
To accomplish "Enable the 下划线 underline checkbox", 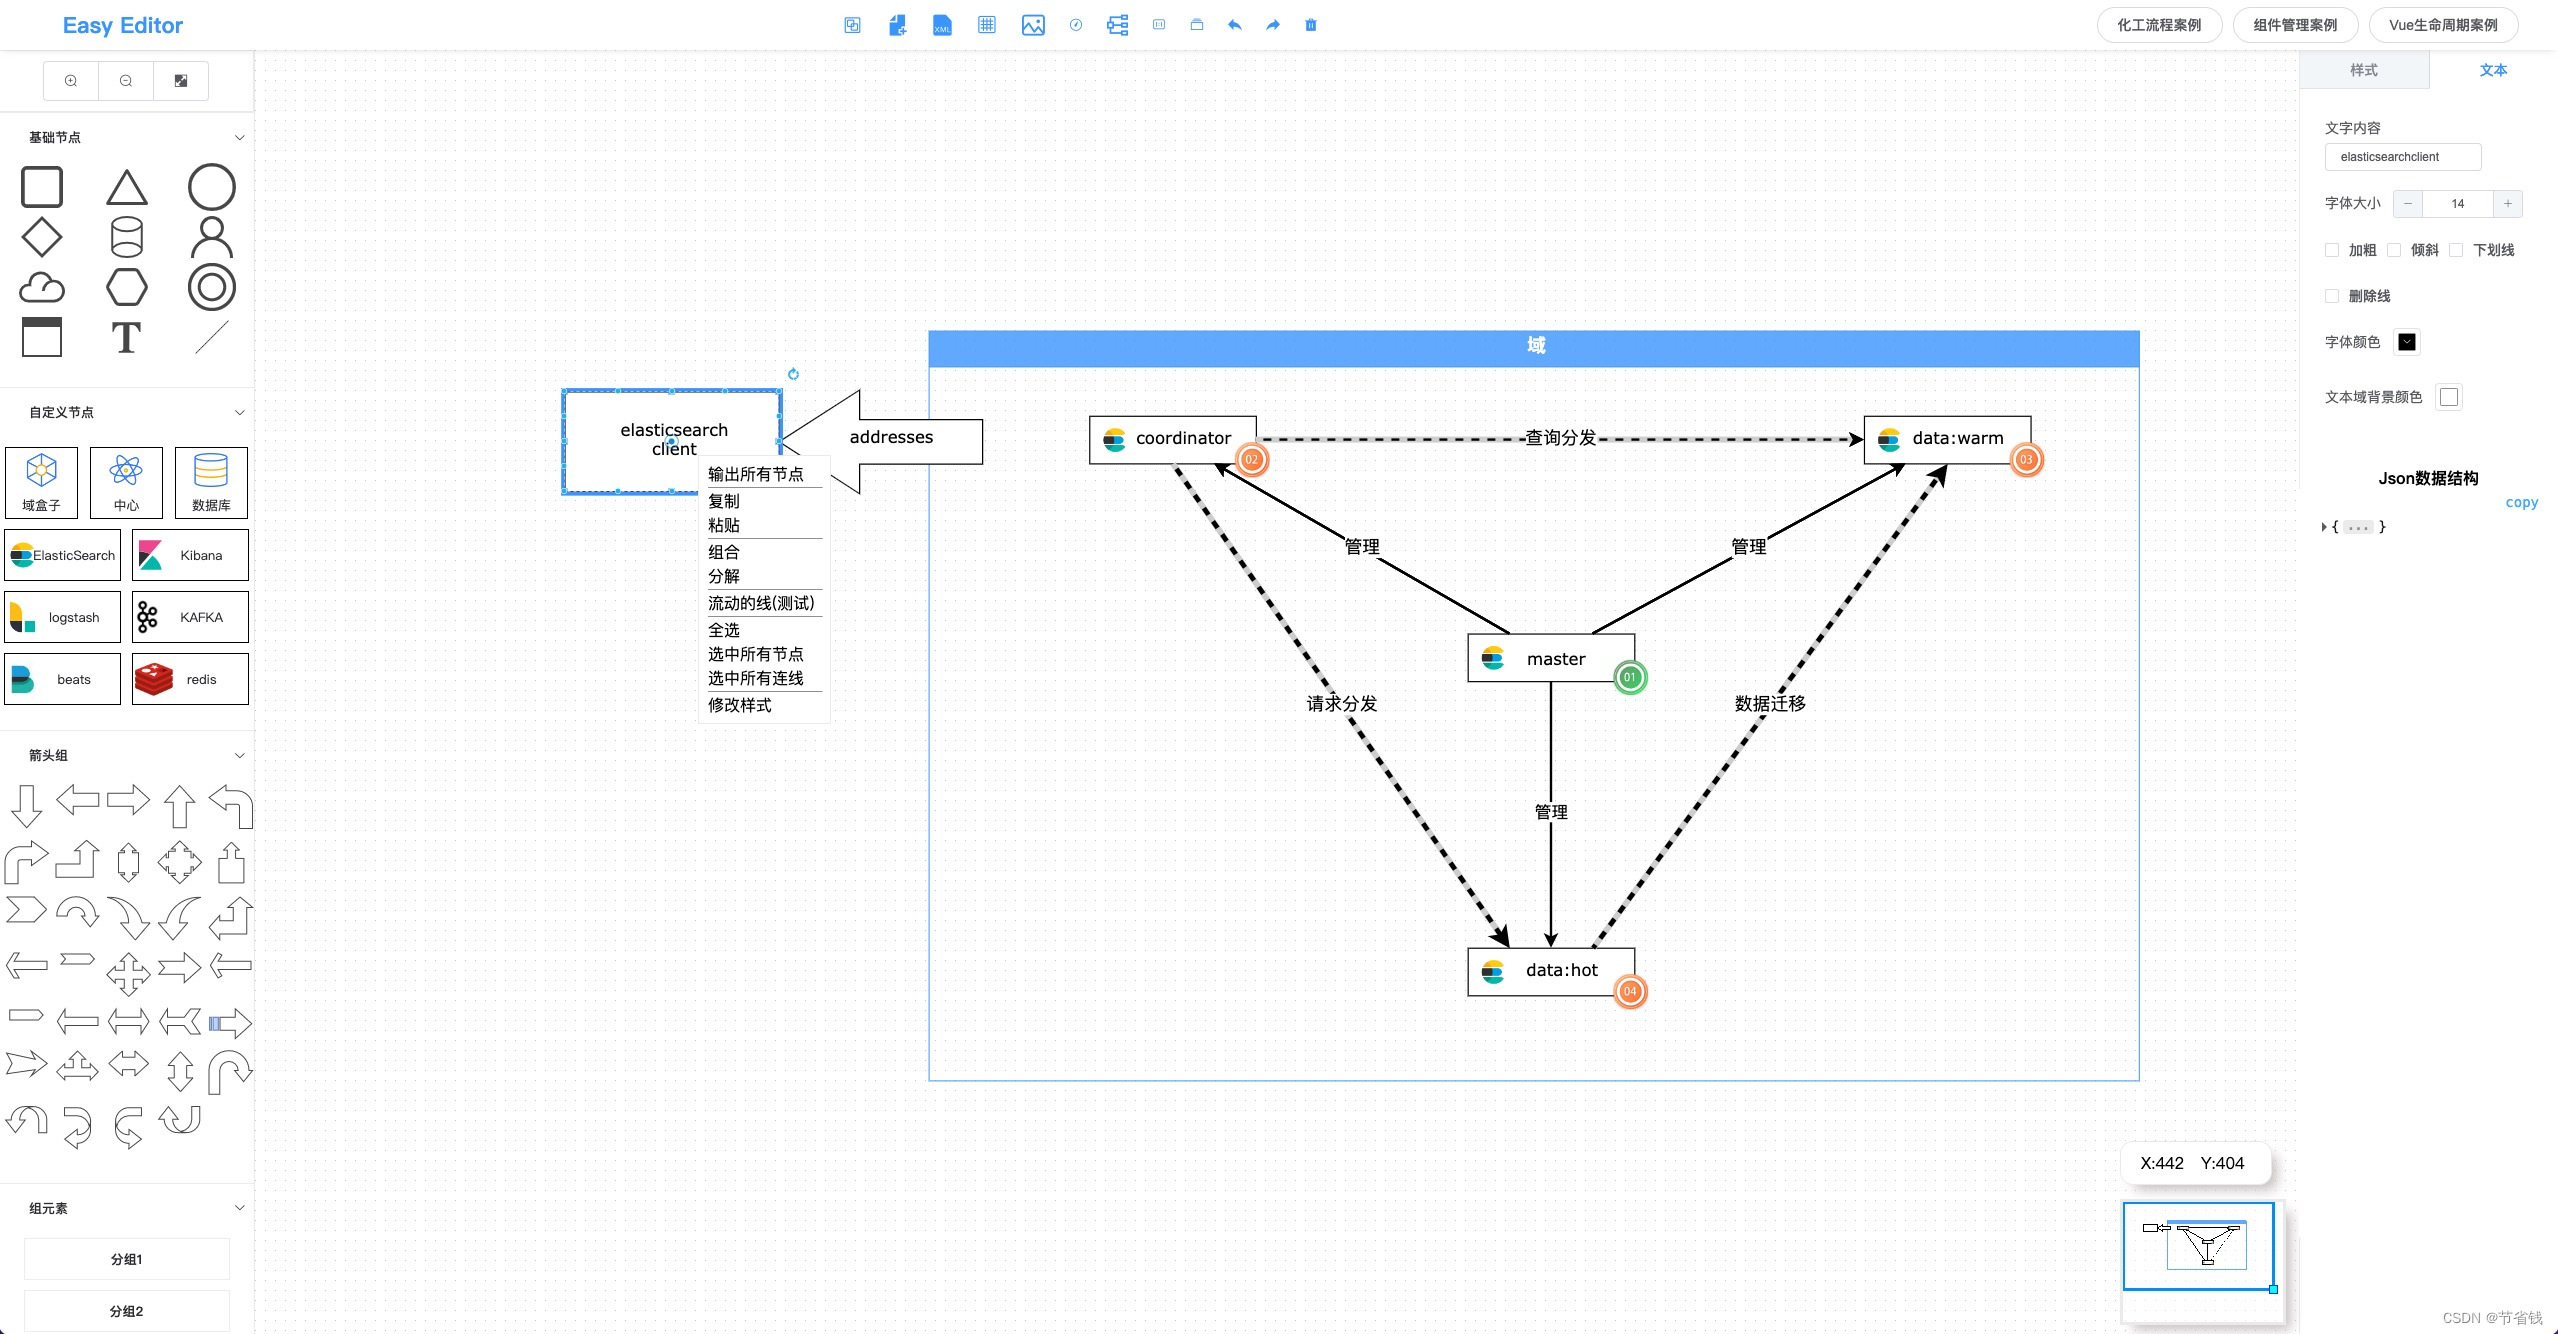I will (2457, 250).
